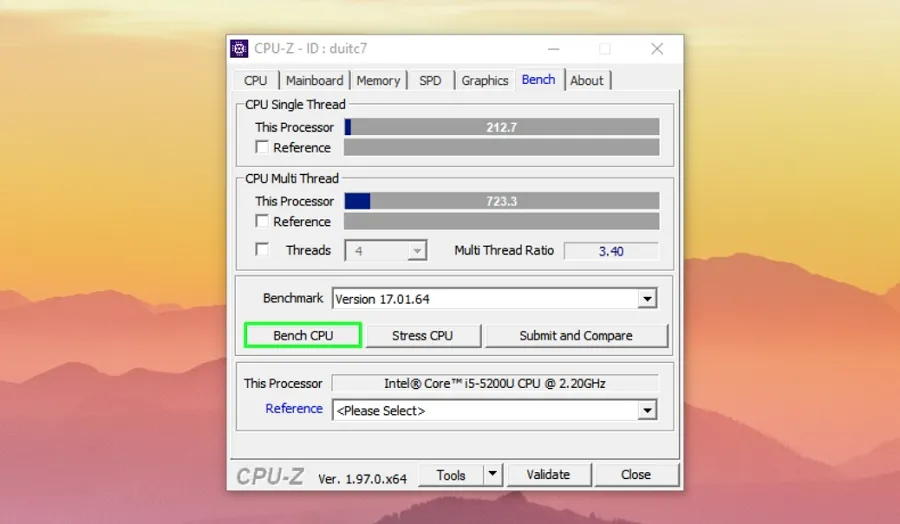Open the Tools button

pos(451,475)
